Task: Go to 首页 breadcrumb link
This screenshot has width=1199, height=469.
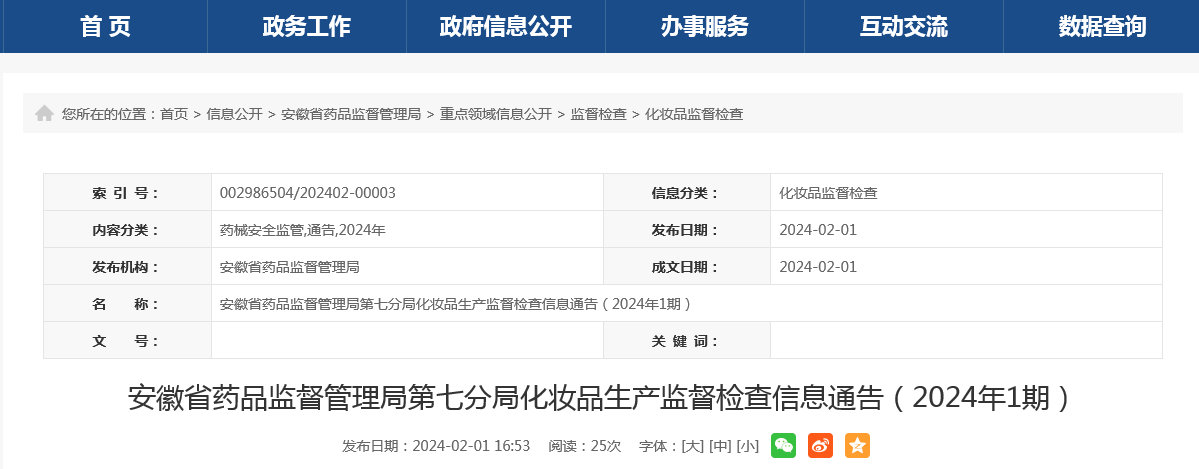Action: click(174, 114)
